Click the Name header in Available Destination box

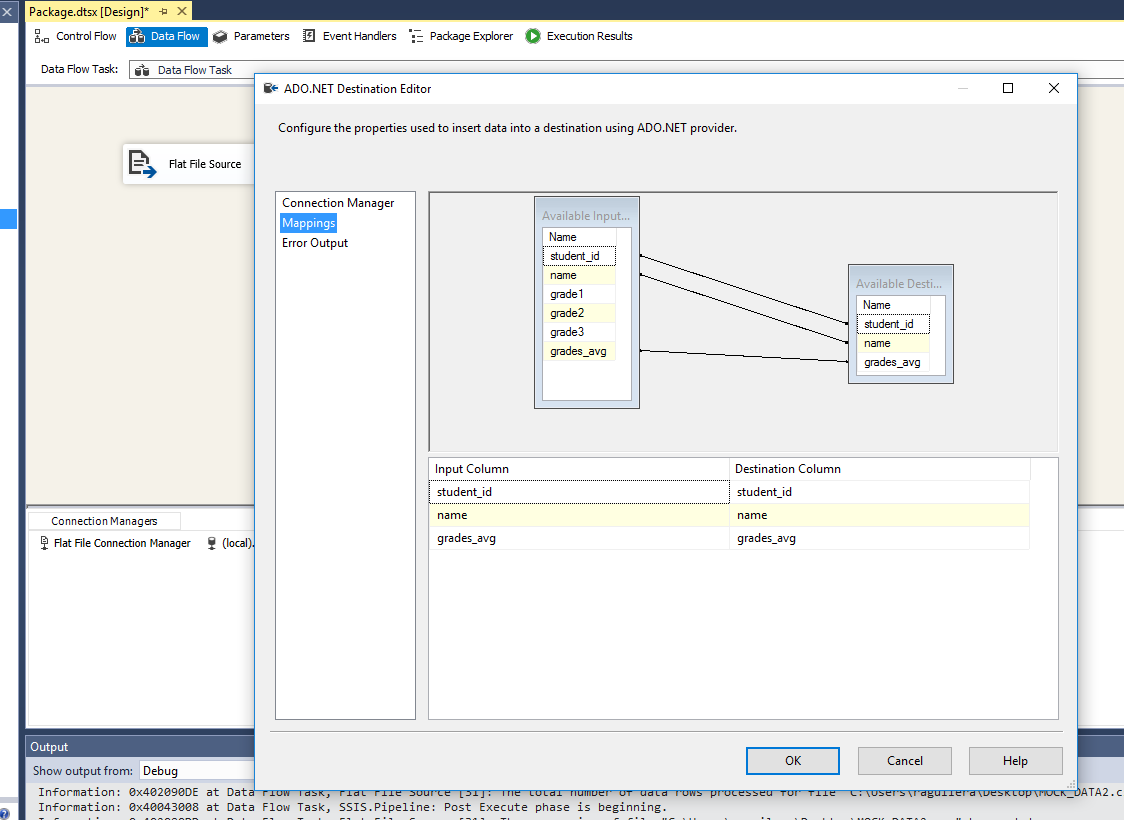click(x=893, y=305)
